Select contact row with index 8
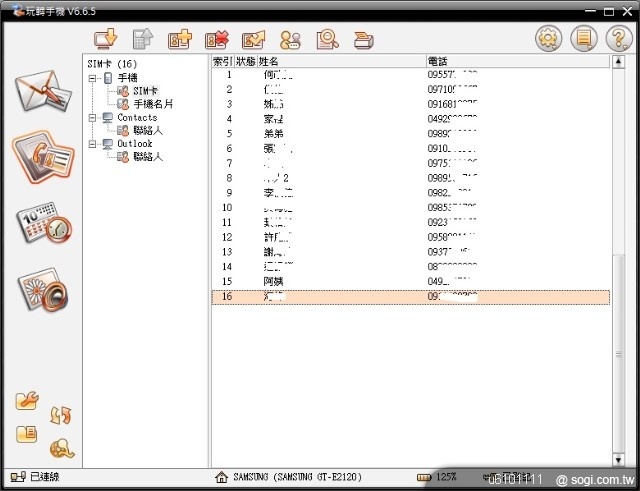The width and height of the screenshot is (640, 491). [411, 178]
